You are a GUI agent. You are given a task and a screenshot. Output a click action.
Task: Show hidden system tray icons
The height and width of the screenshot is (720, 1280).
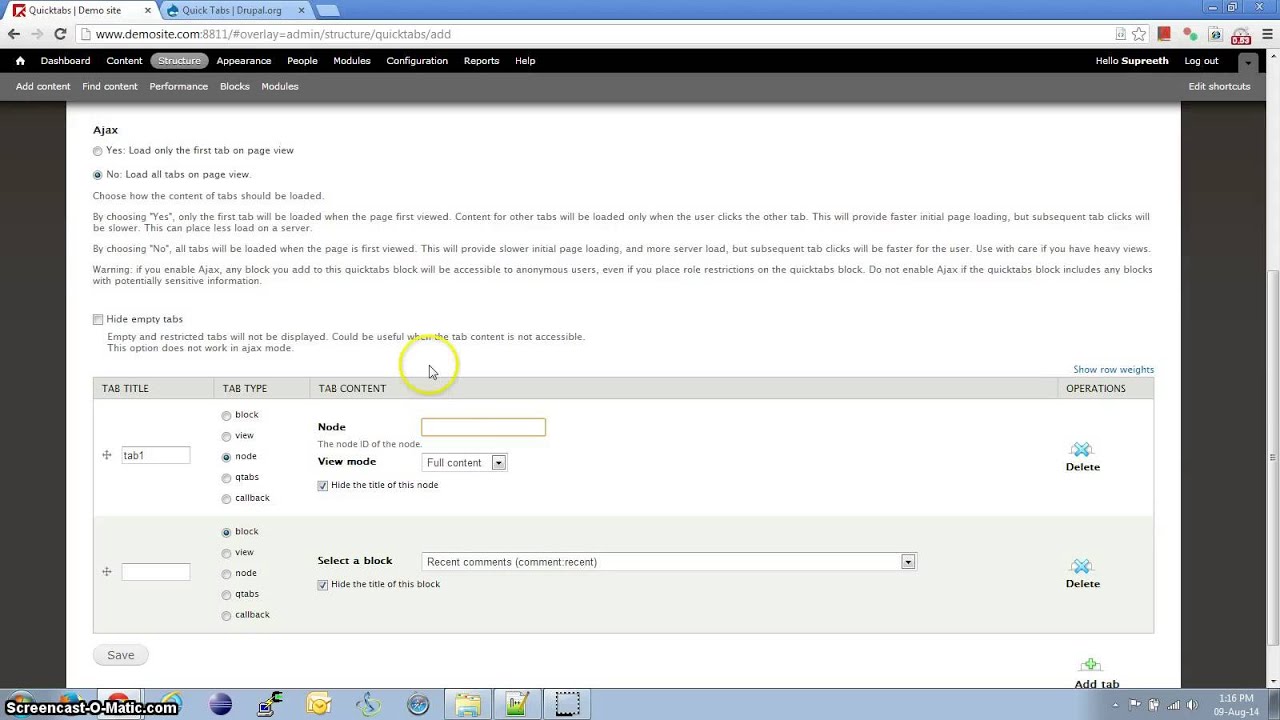(x=1117, y=705)
